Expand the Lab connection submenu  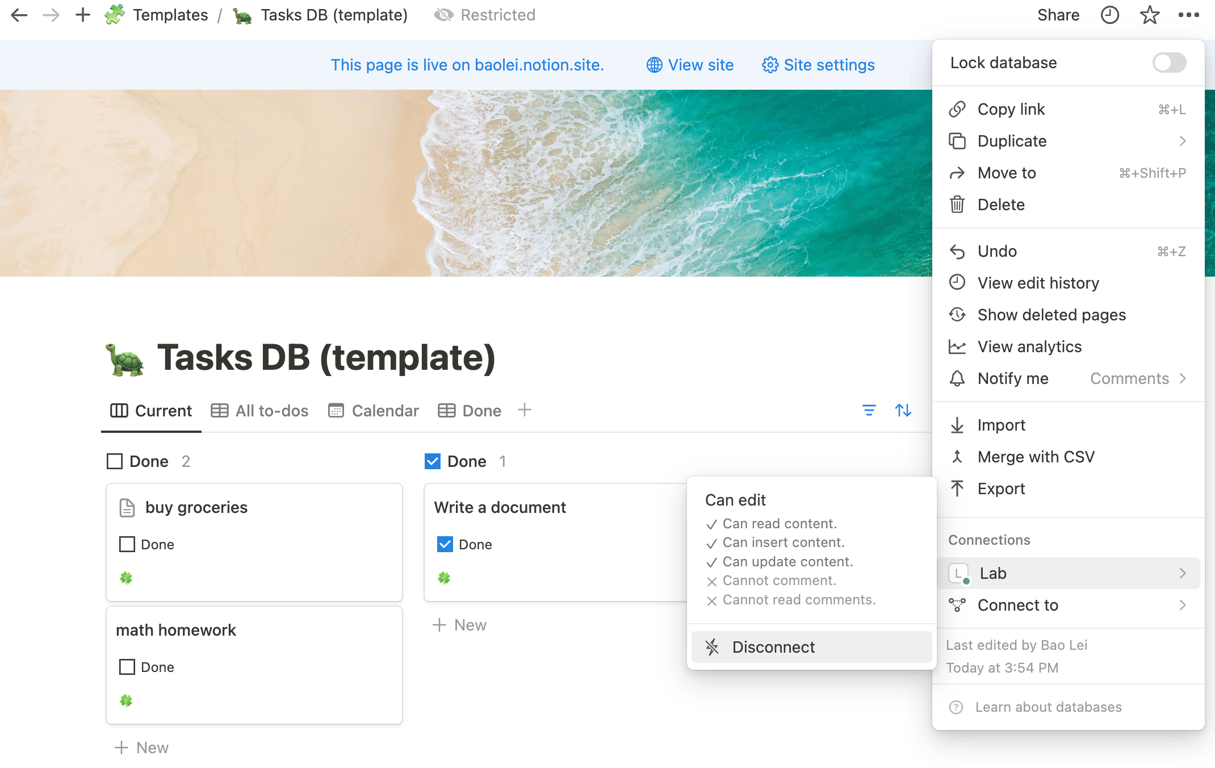coord(1068,573)
